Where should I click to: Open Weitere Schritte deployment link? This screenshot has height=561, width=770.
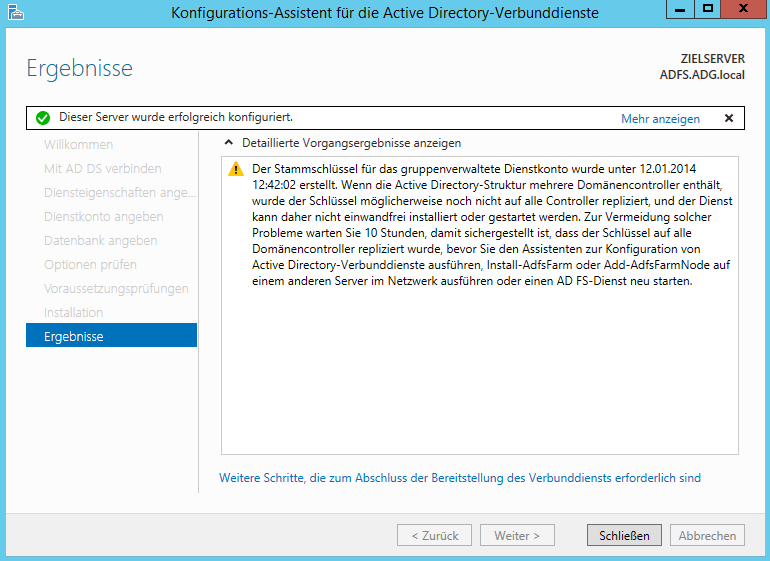coord(460,478)
